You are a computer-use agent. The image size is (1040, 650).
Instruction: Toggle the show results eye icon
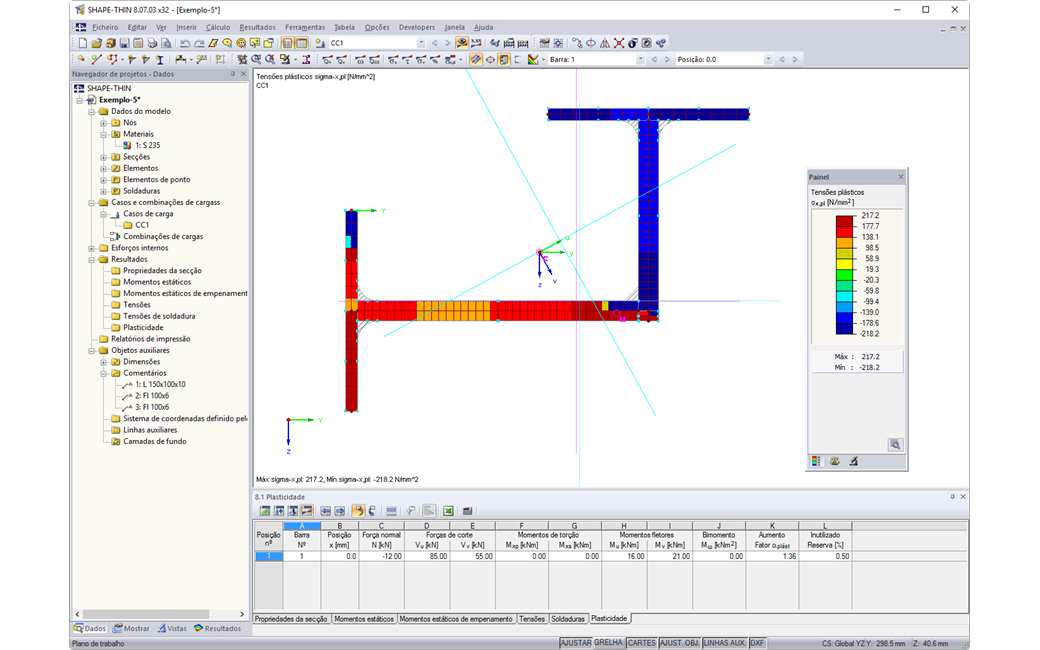(462, 43)
